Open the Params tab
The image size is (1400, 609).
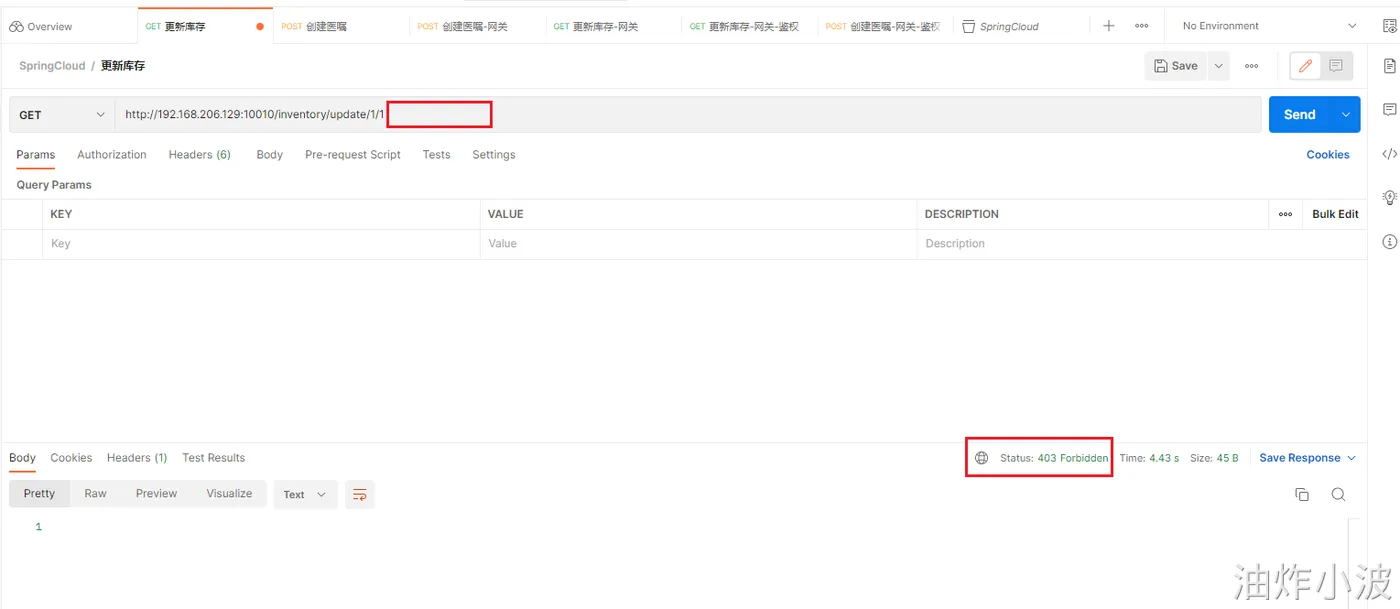point(36,155)
